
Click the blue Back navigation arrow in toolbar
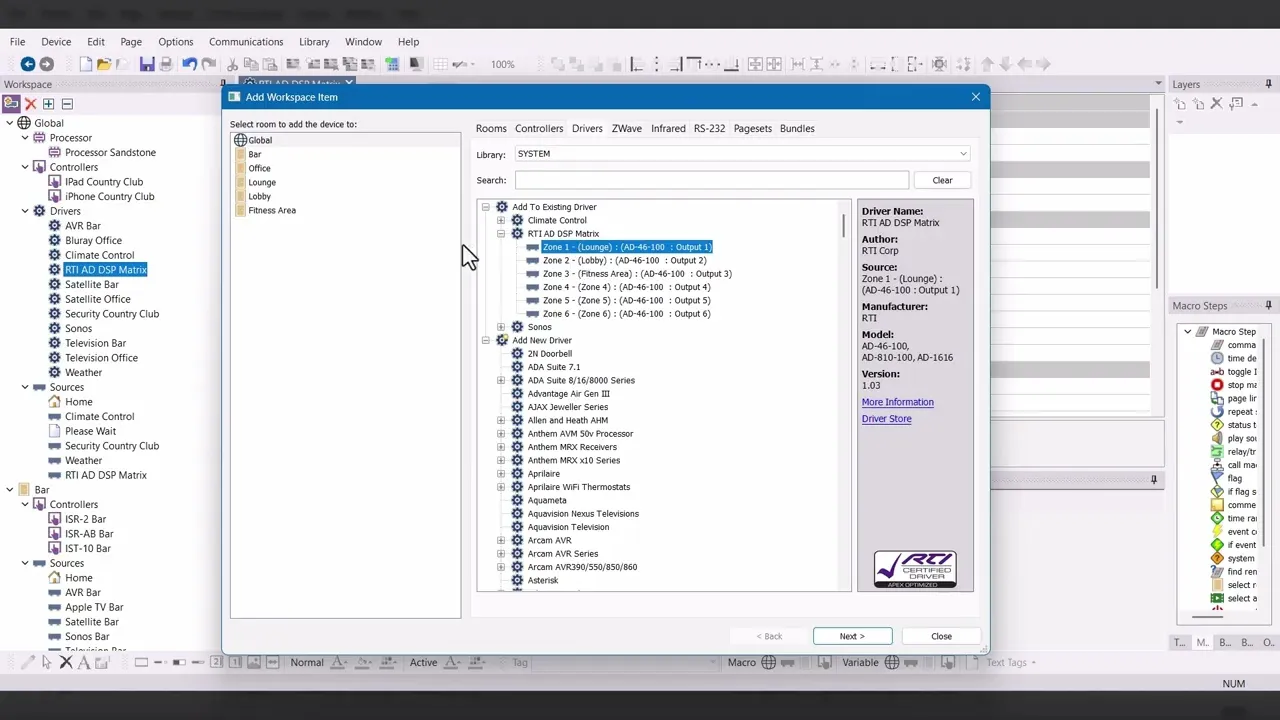[x=27, y=64]
